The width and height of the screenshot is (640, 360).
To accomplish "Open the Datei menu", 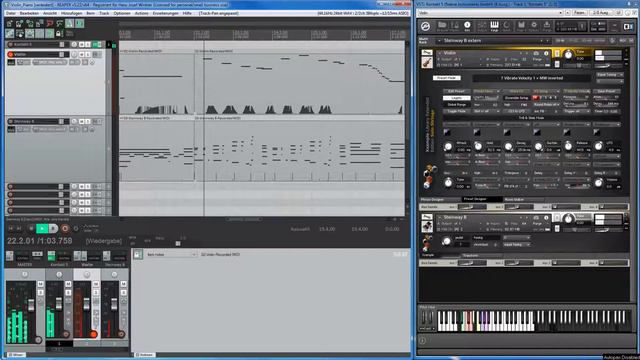I will [10, 13].
